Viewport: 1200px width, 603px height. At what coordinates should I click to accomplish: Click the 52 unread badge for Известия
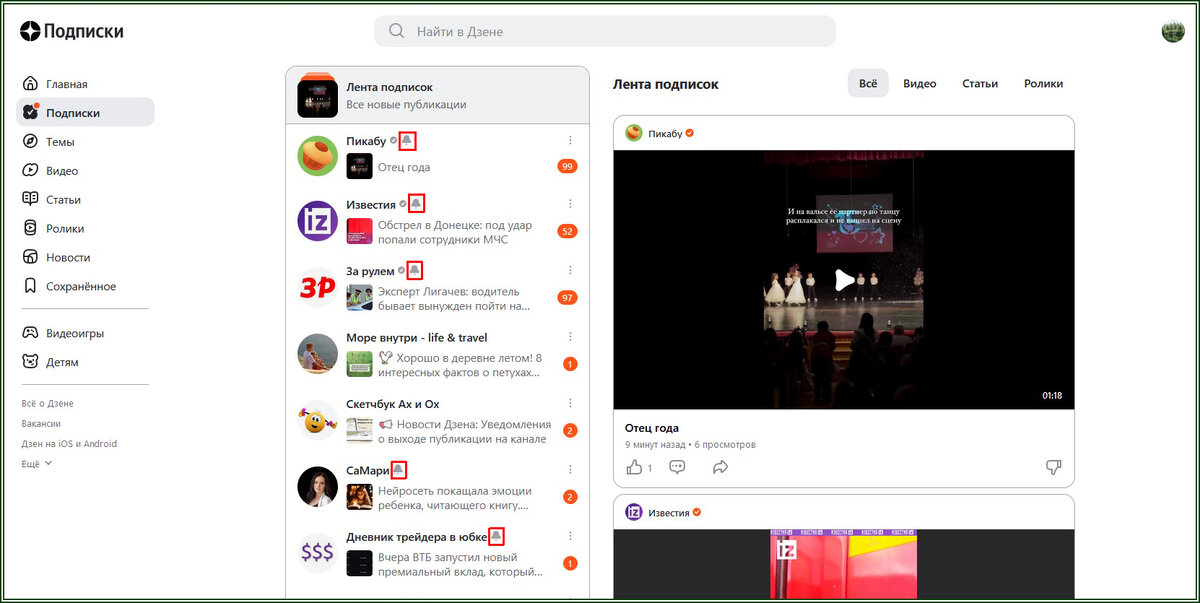click(x=568, y=231)
